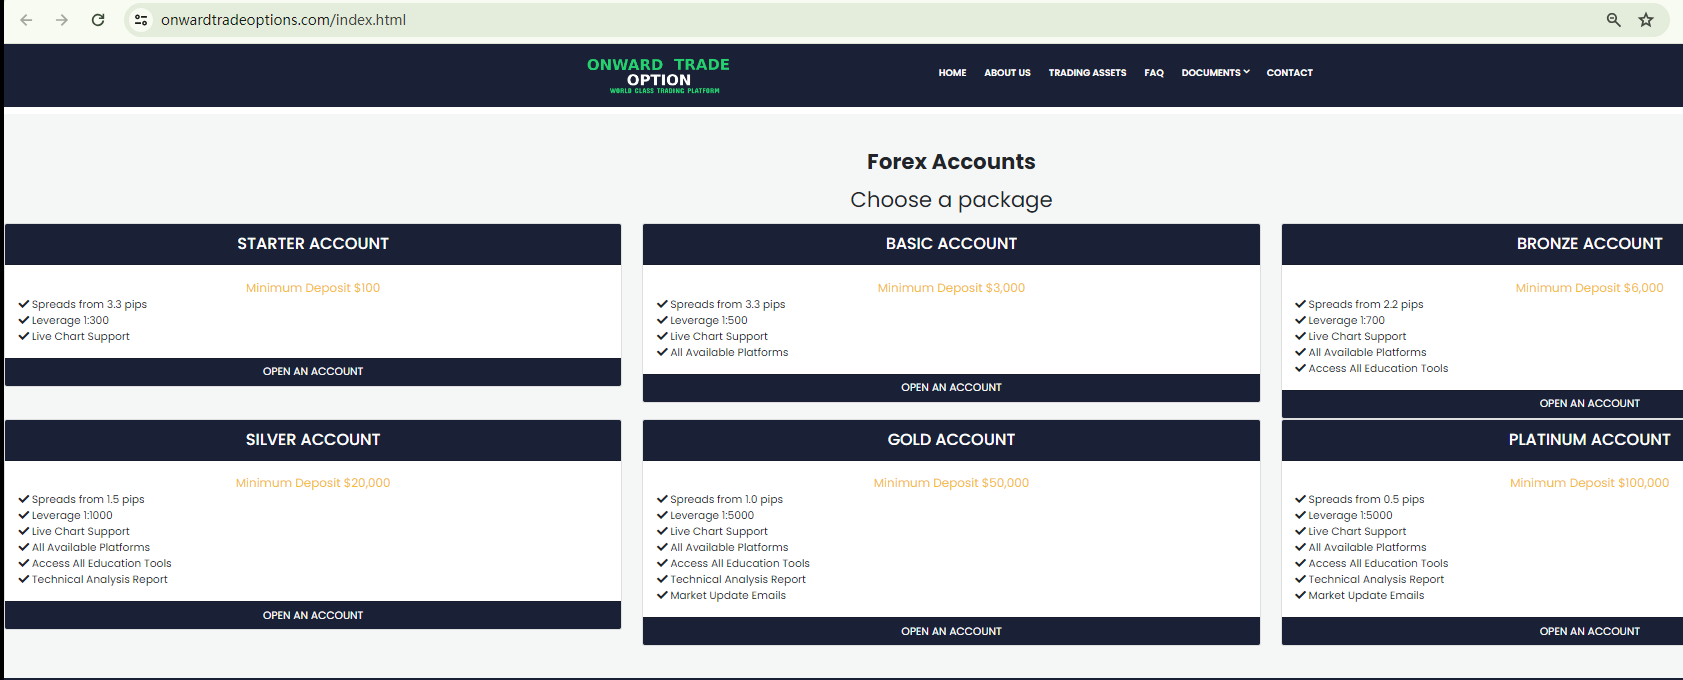Click 'Minimum Deposit $50,000' text
This screenshot has width=1683, height=680.
click(951, 483)
